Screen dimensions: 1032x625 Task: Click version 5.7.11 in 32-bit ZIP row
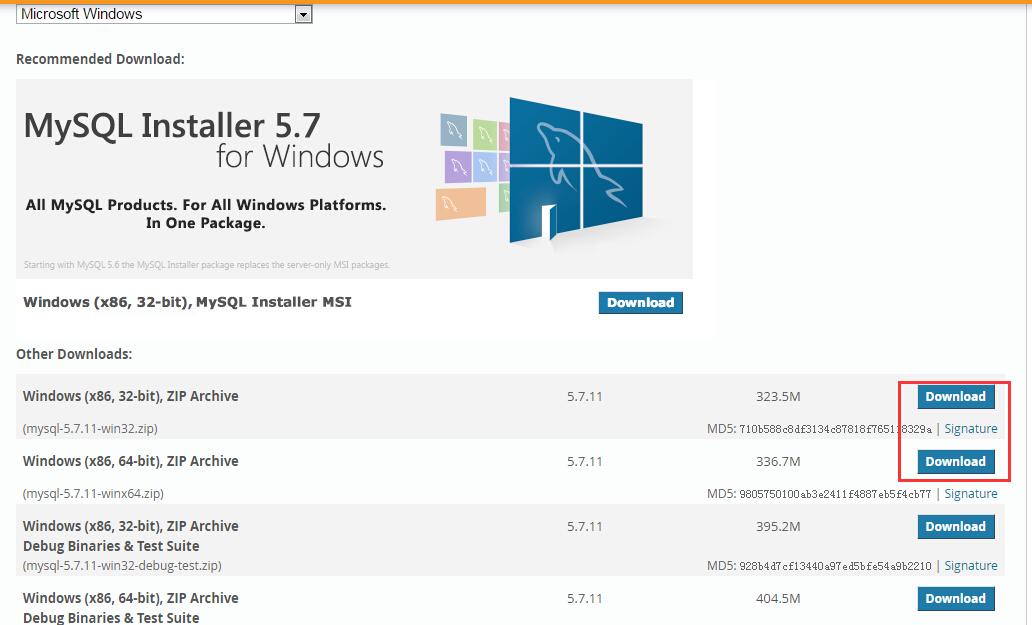pos(584,397)
